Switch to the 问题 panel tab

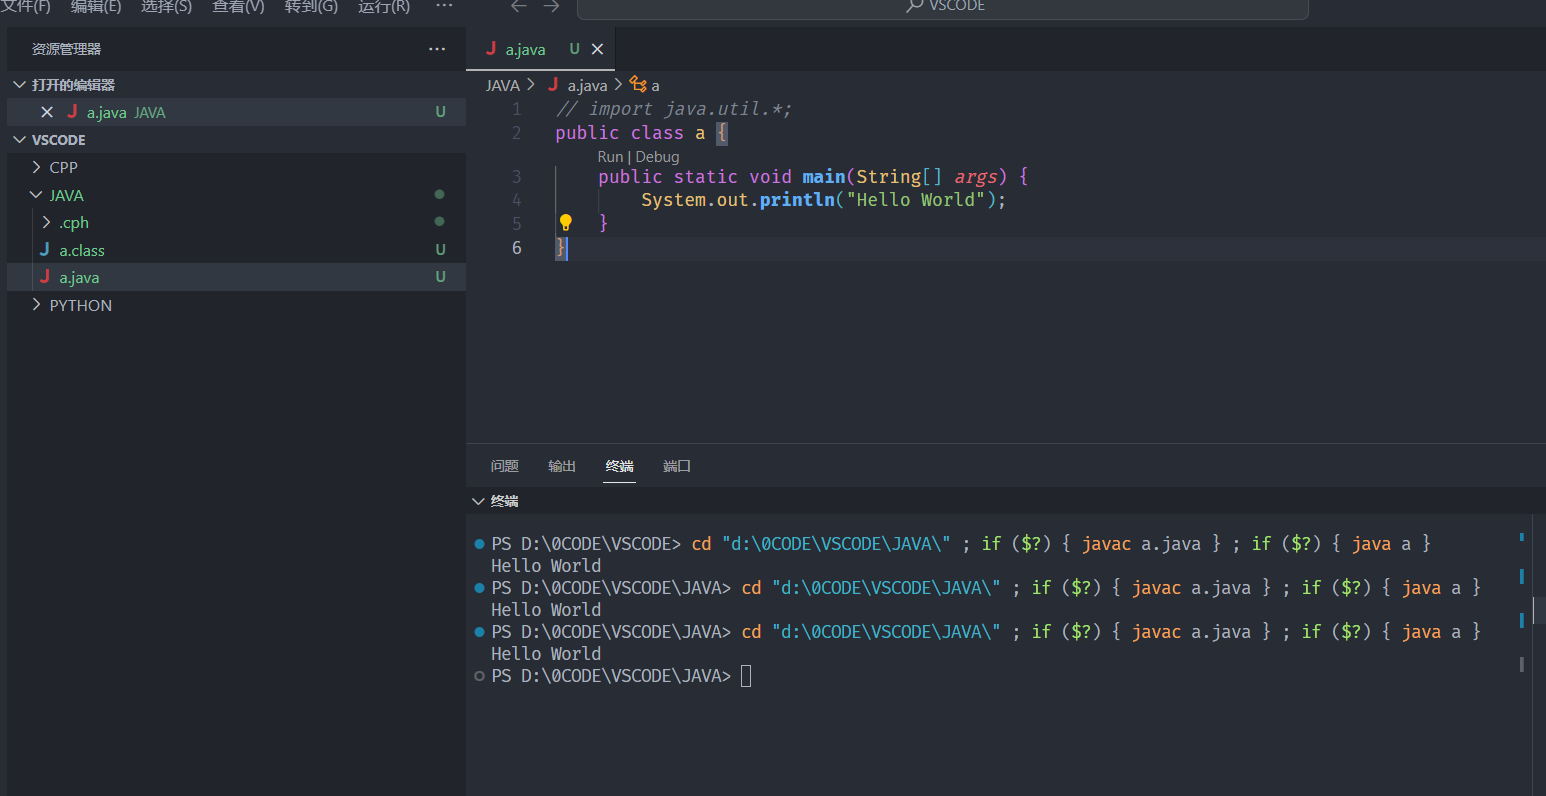(505, 466)
